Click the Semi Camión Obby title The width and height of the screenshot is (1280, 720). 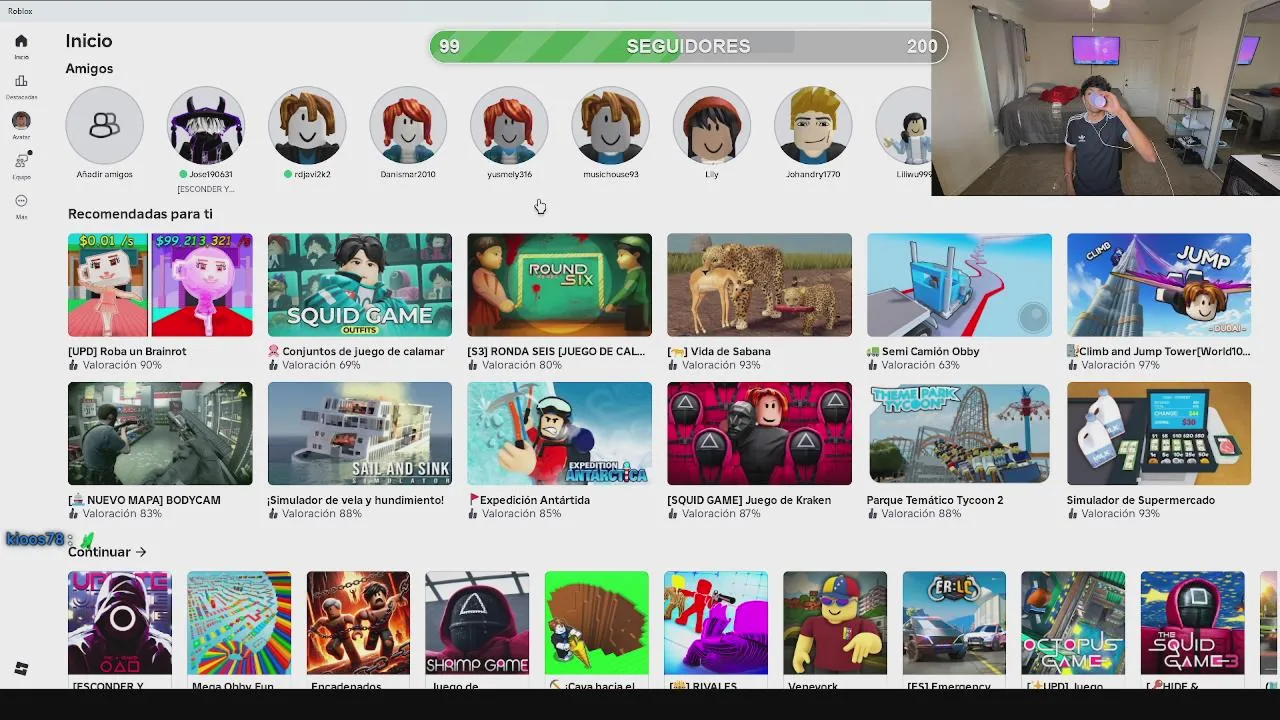[x=923, y=351]
